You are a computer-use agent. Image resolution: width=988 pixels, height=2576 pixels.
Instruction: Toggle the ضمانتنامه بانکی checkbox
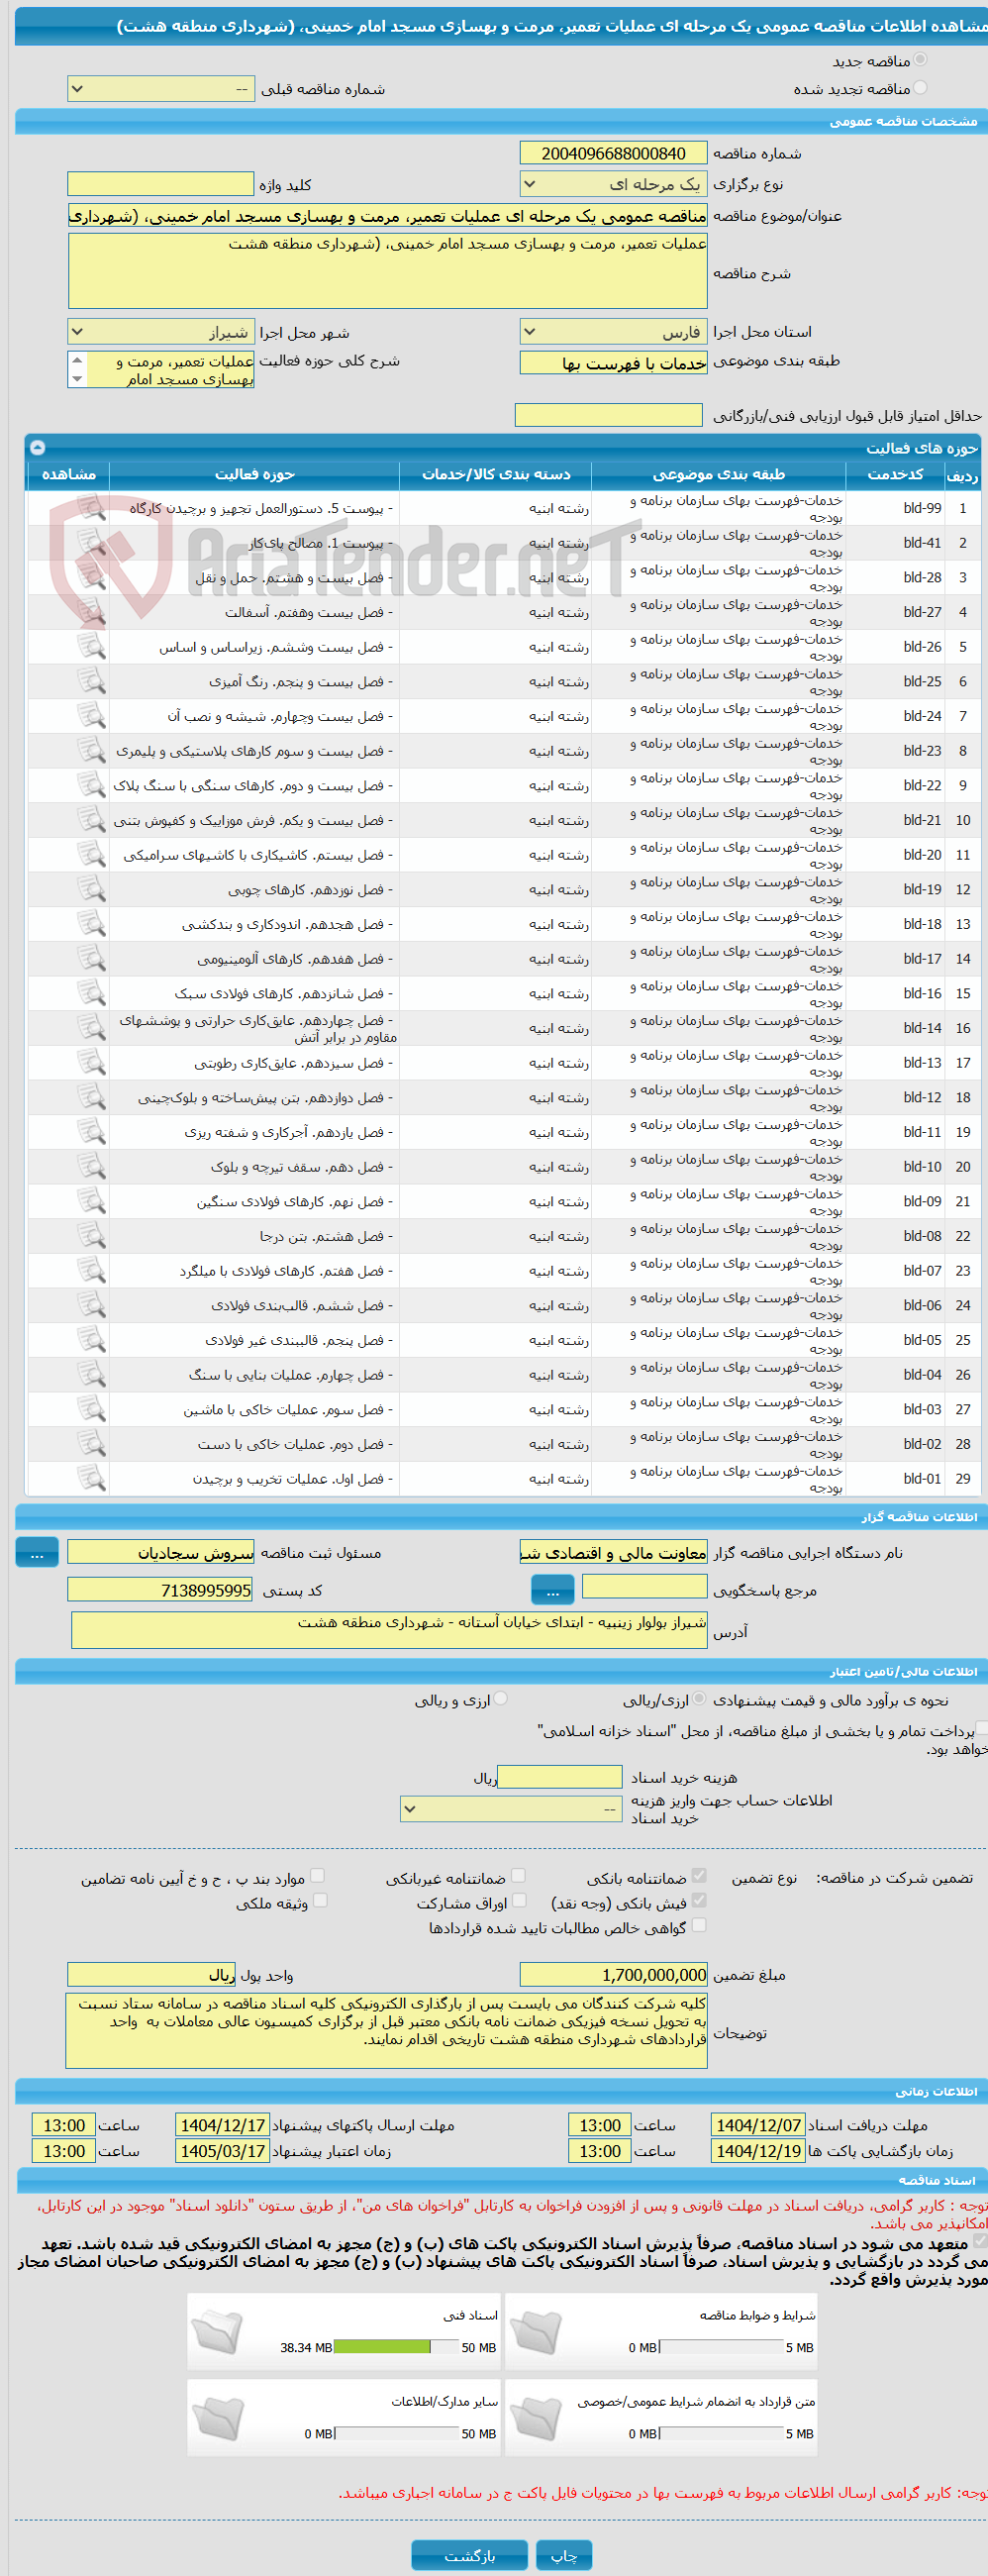[x=699, y=1875]
